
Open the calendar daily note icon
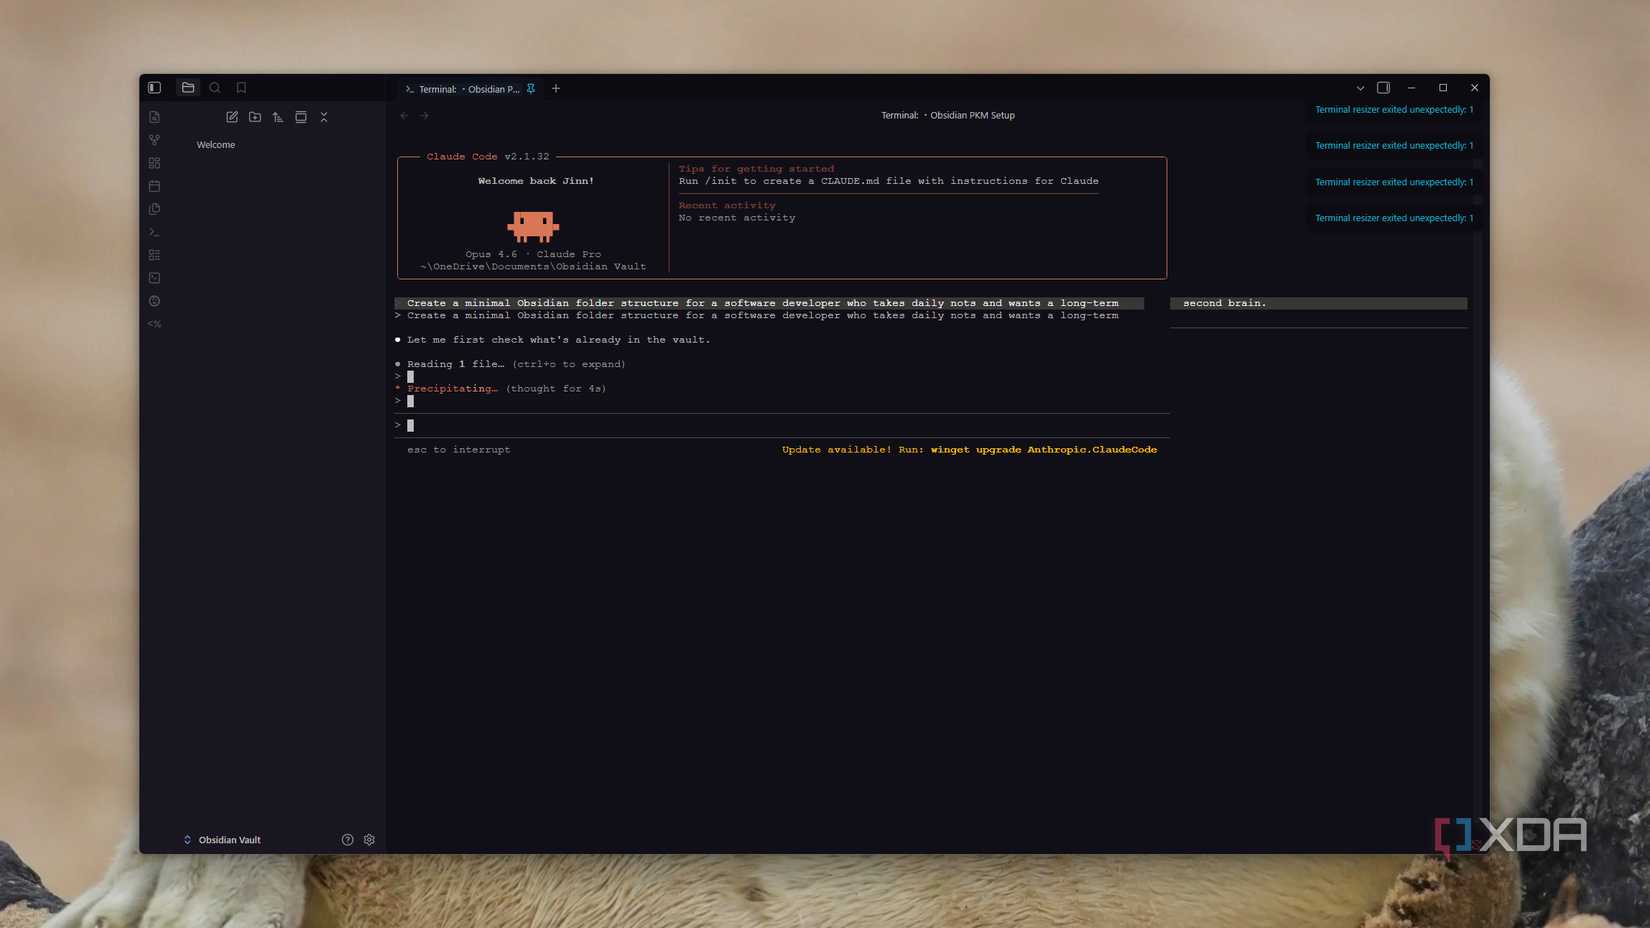coord(154,185)
